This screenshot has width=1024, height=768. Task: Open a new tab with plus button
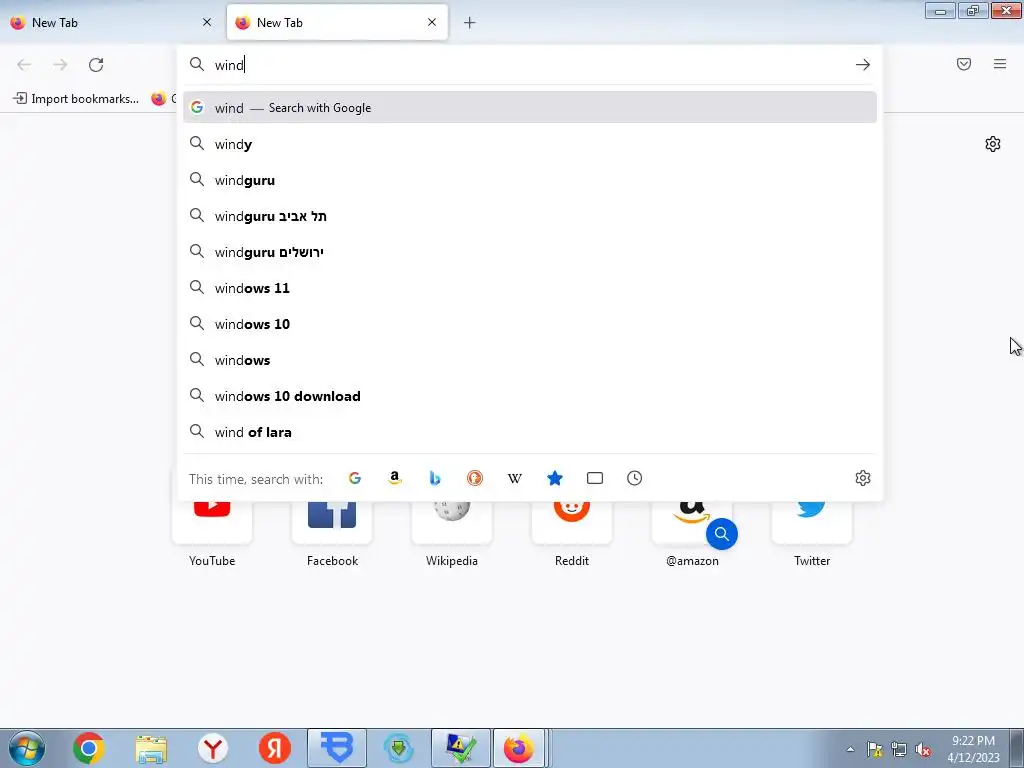tap(470, 23)
